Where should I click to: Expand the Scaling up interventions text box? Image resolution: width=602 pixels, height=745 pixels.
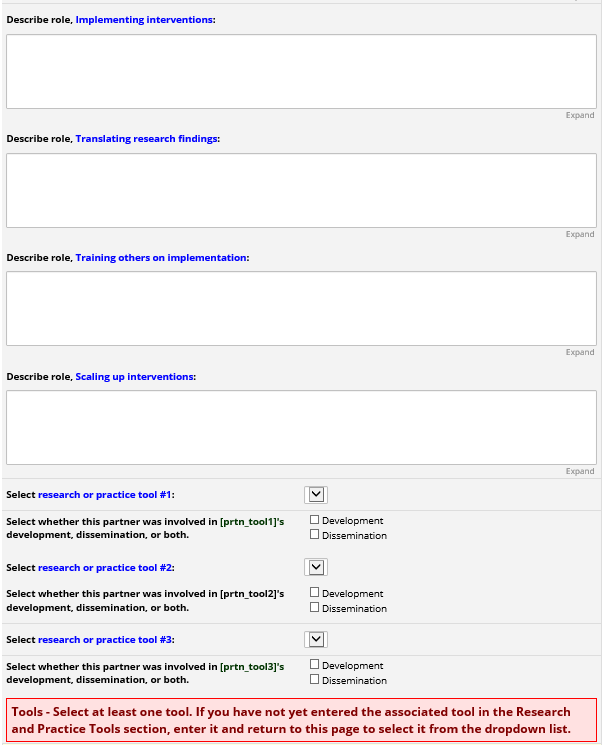579,471
